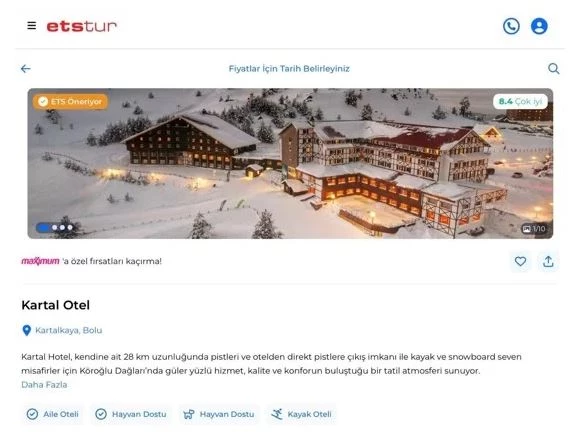Select the Hayvan Dostu stroller icon tag
This screenshot has width=575, height=444.
219,414
